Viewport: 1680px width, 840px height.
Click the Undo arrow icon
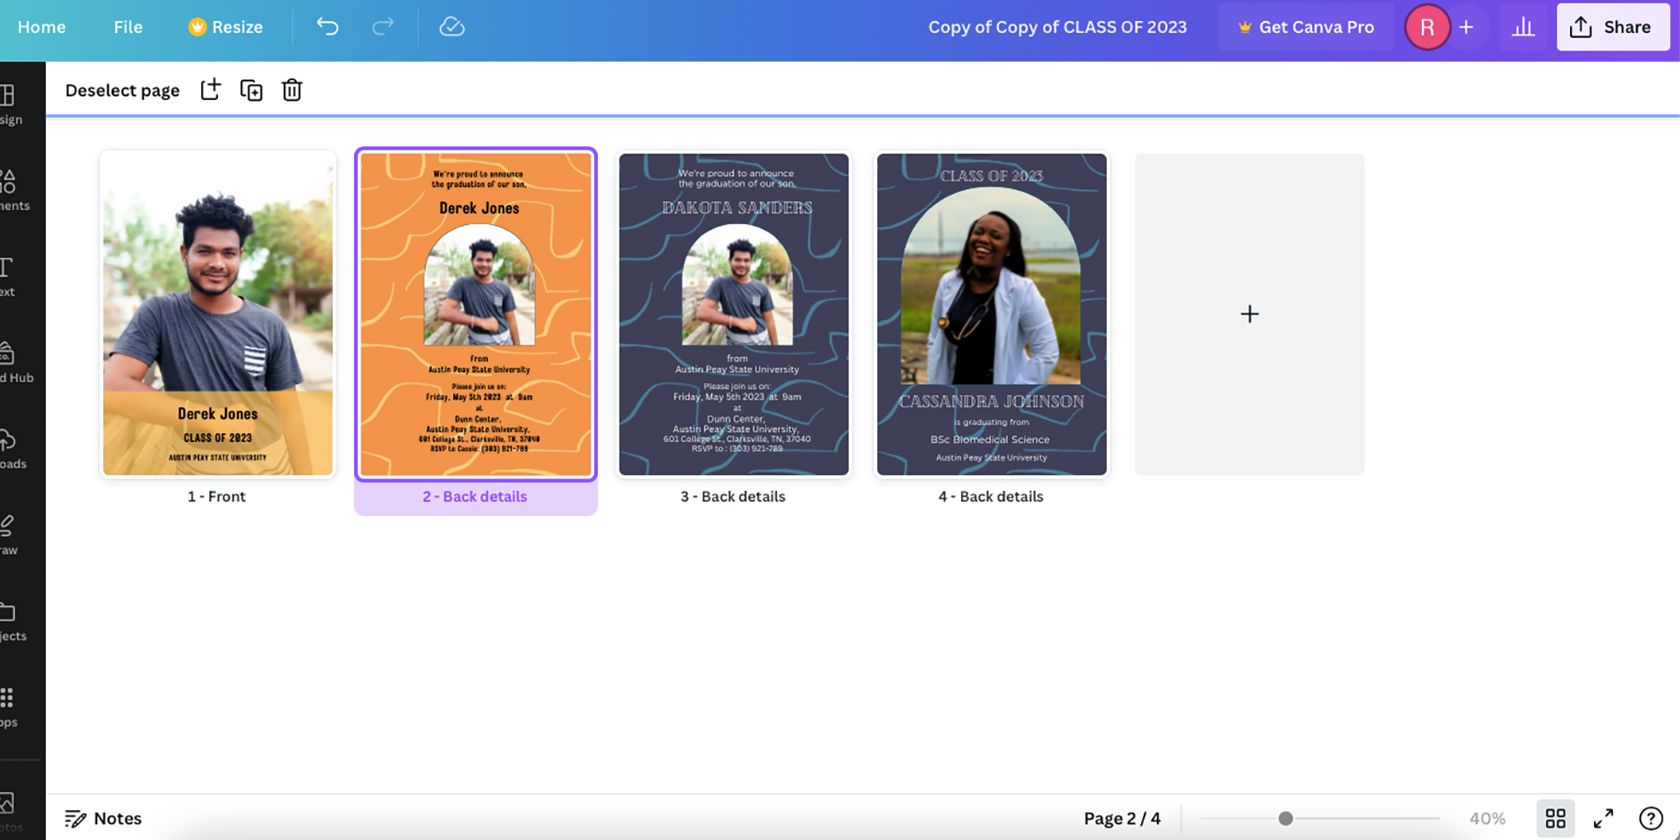pyautogui.click(x=327, y=27)
